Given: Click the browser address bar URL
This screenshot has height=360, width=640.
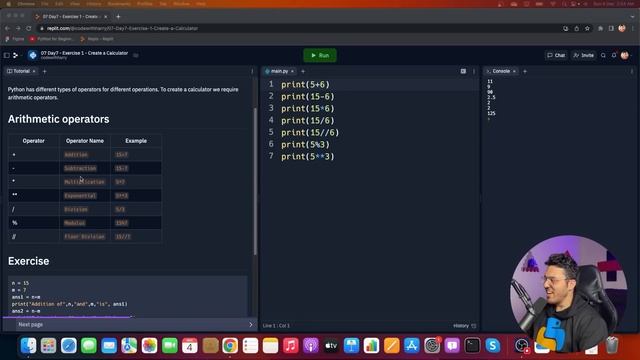Looking at the screenshot, I should [122, 28].
